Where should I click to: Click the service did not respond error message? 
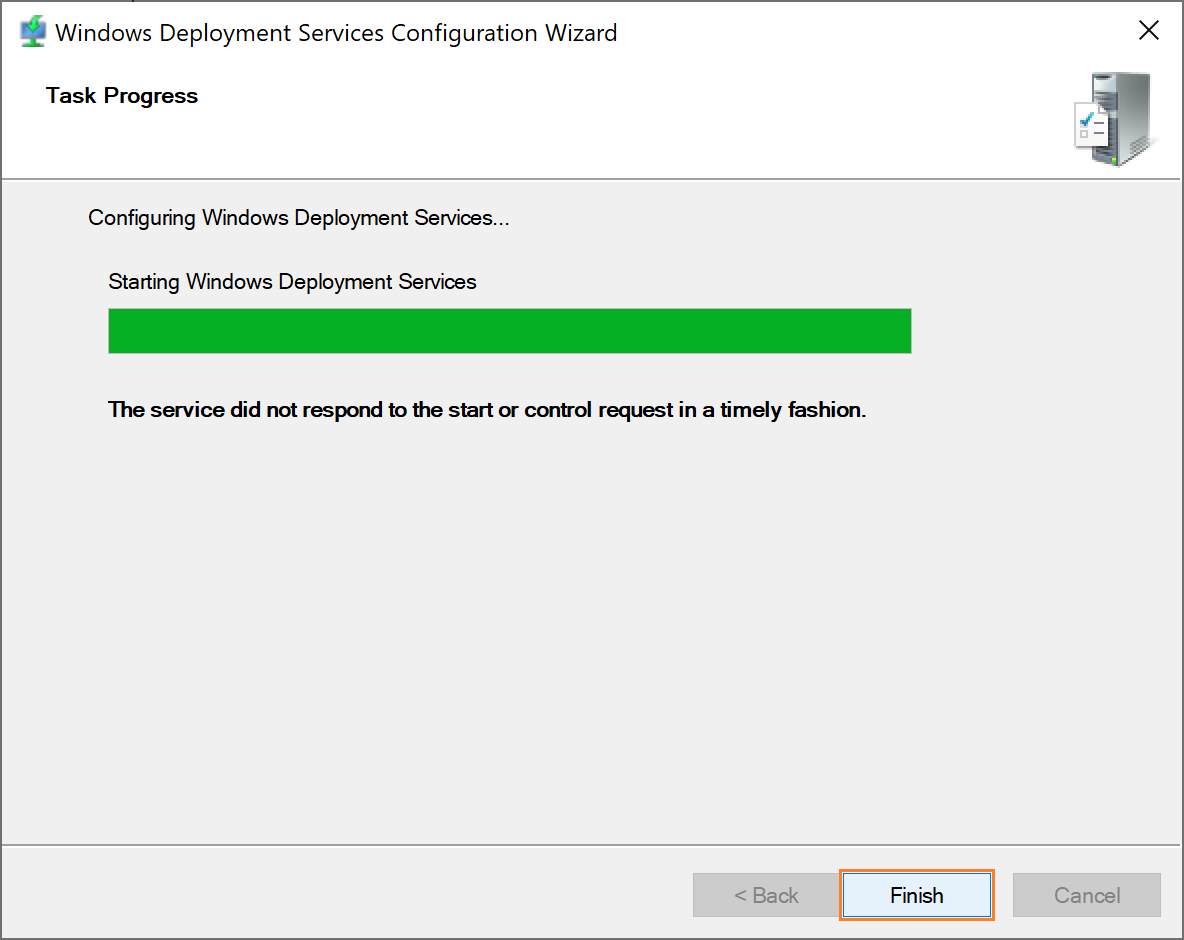(x=487, y=410)
